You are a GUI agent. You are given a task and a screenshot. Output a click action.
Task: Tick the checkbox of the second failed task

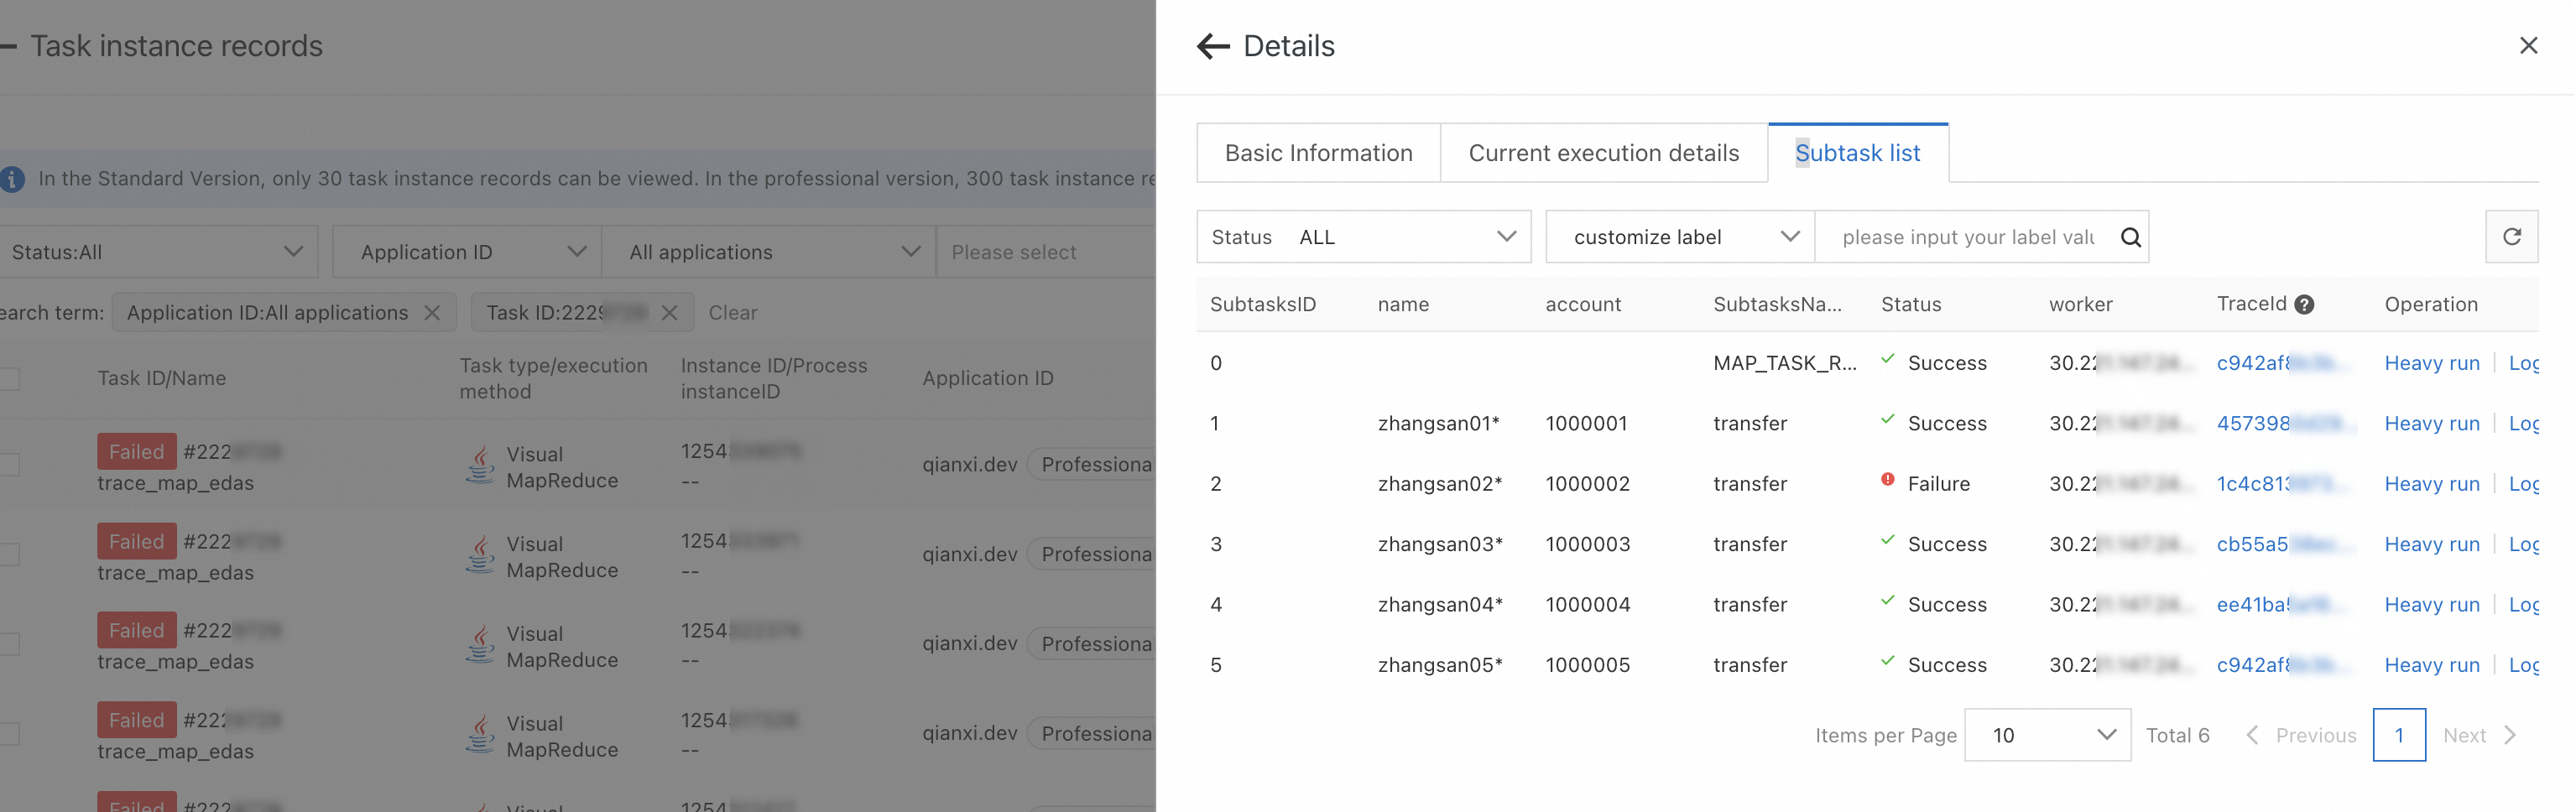(x=9, y=555)
